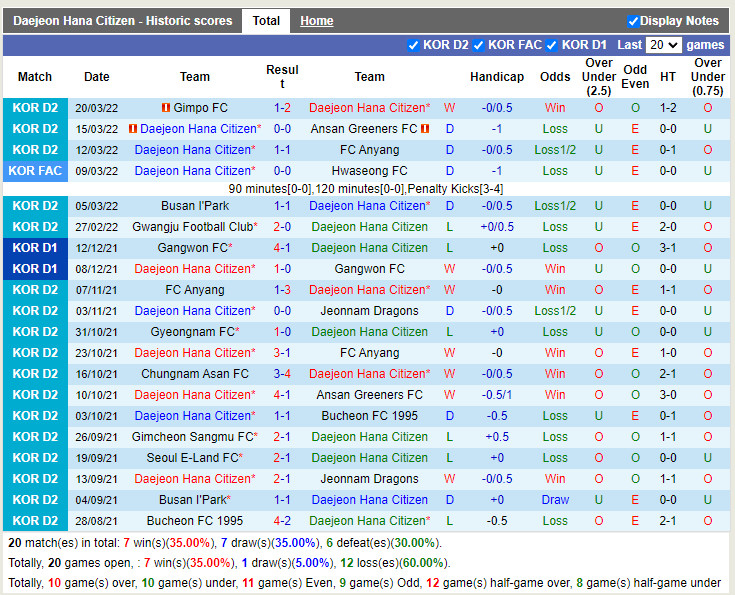Open the Hwaseong FC team link
The image size is (735, 595).
coord(369,171)
